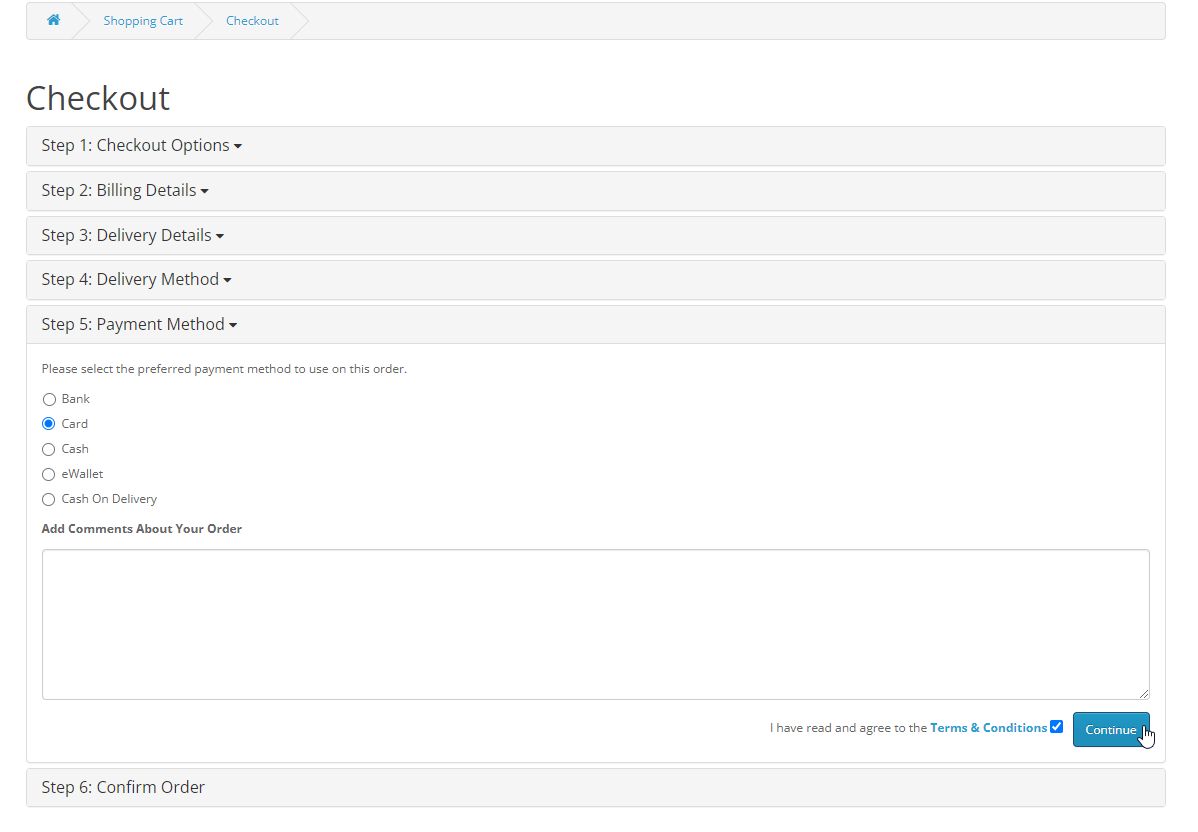Open the Terms & Conditions link
This screenshot has height=832, width=1198.
(988, 728)
